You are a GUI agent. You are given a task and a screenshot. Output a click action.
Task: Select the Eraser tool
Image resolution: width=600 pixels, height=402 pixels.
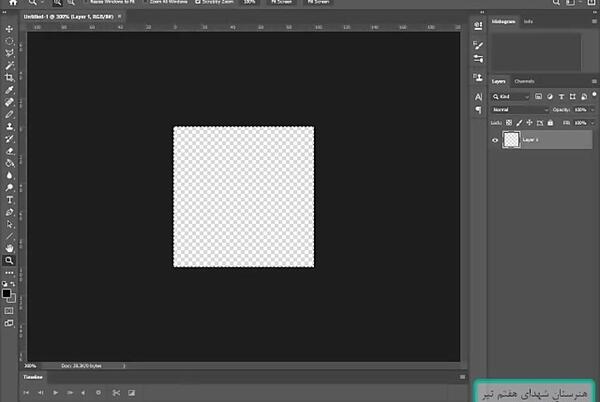(9, 151)
